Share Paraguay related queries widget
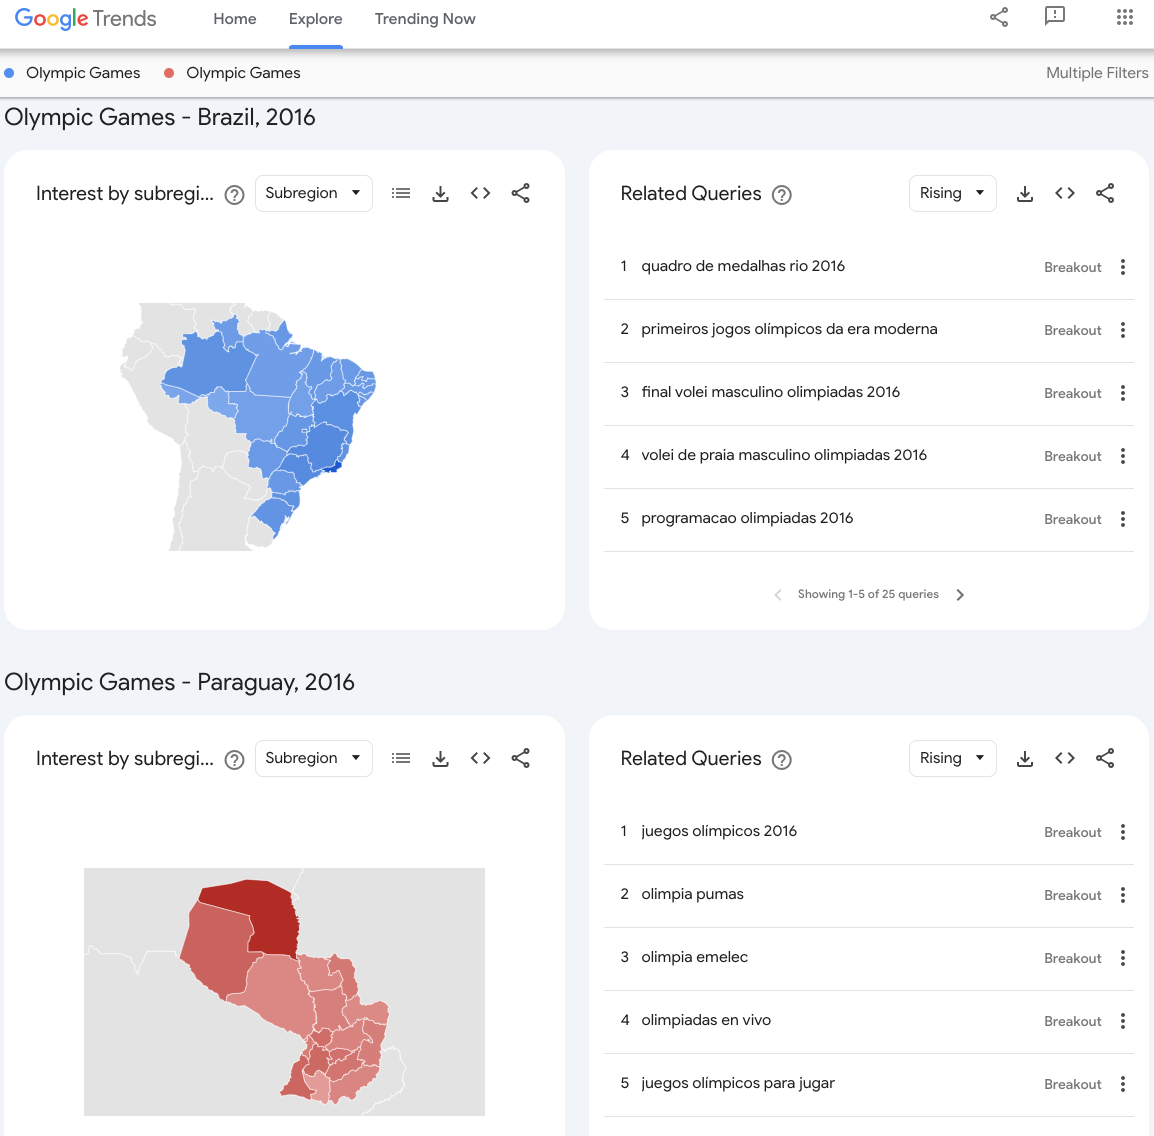This screenshot has width=1154, height=1136. 1105,759
